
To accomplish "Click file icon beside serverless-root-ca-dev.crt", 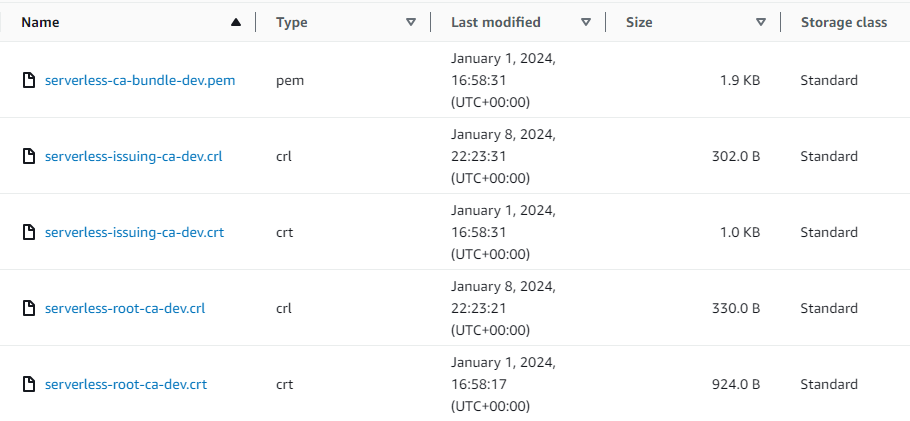I will [x=29, y=384].
